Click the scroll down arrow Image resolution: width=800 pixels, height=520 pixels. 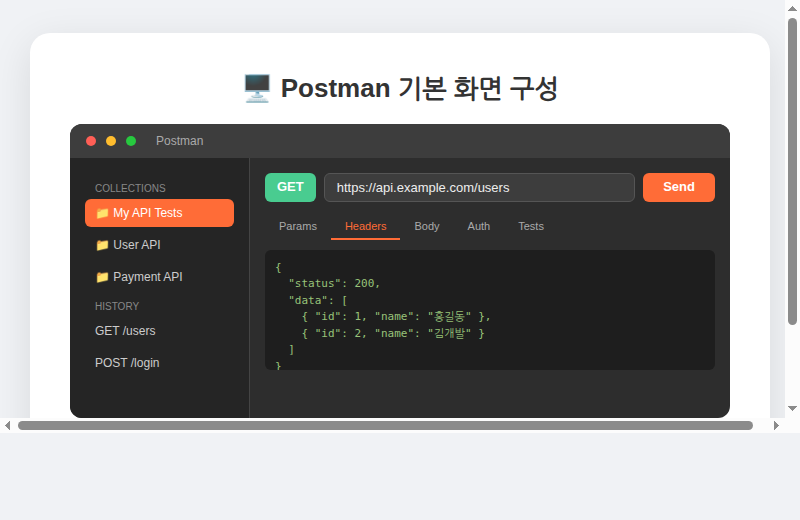pyautogui.click(x=792, y=408)
